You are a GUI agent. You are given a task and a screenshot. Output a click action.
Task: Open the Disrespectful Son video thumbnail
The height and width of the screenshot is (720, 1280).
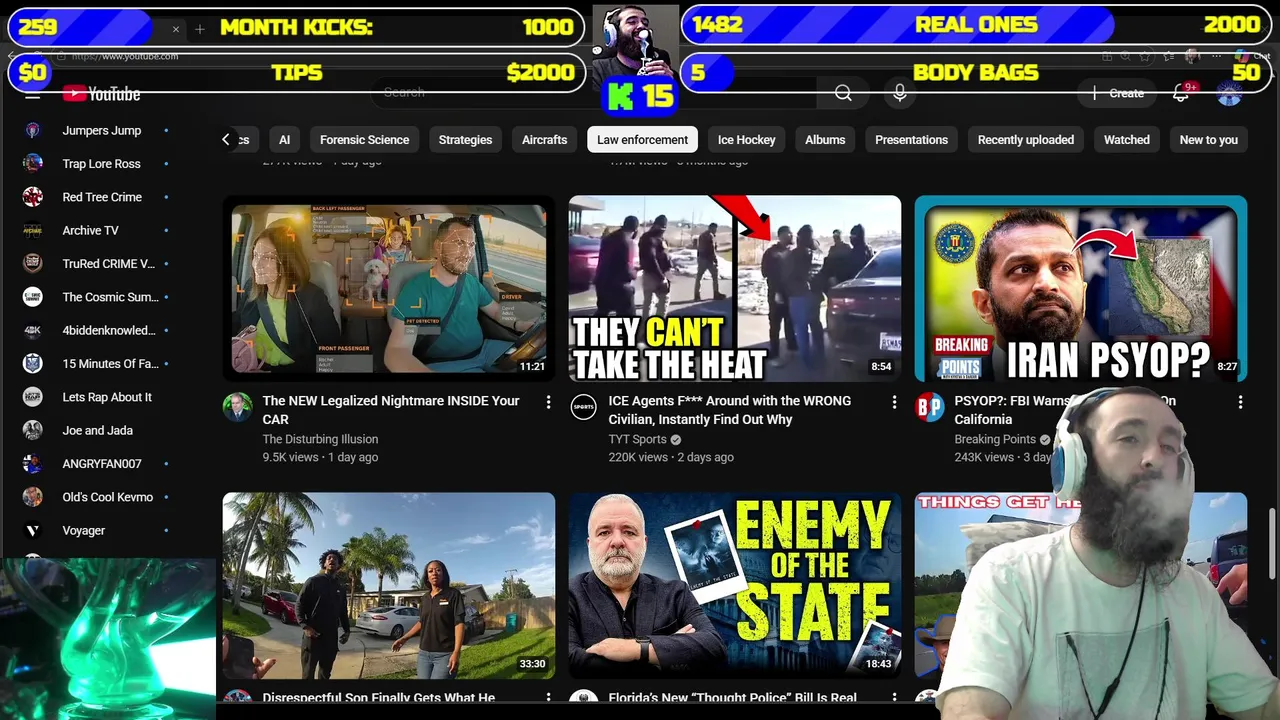389,585
